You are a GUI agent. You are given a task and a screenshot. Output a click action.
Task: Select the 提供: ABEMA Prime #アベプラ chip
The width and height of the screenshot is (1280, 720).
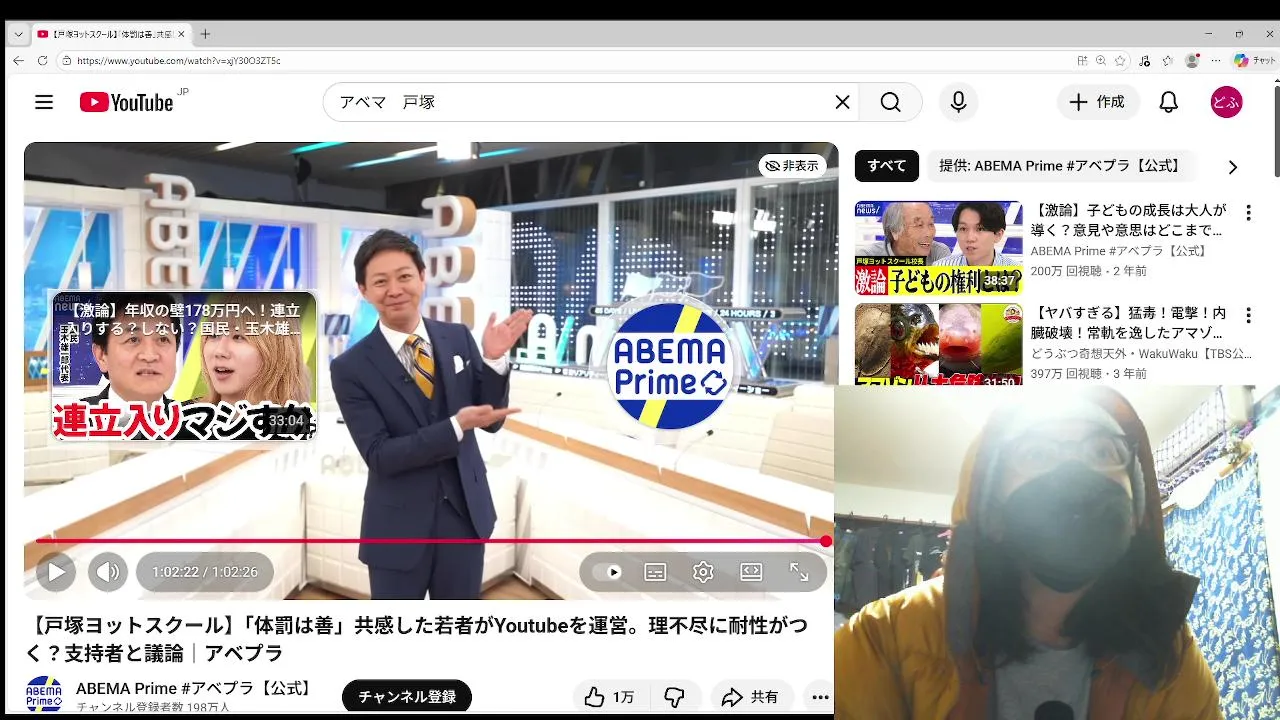1060,166
